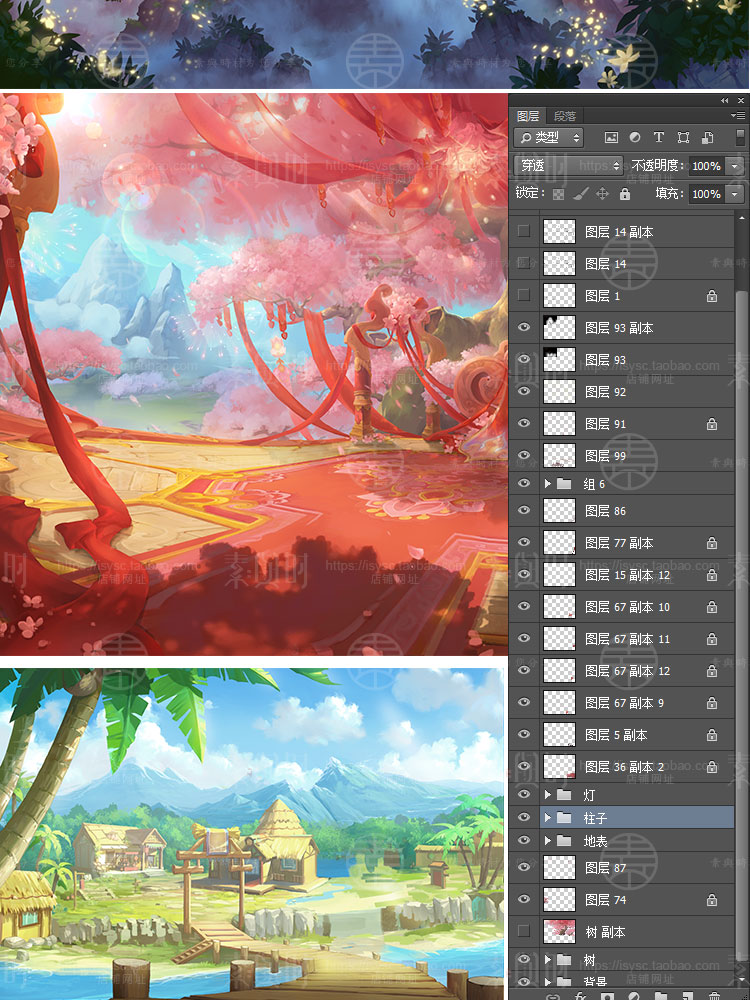Hide layer 图层 92 via eye icon

(x=524, y=391)
